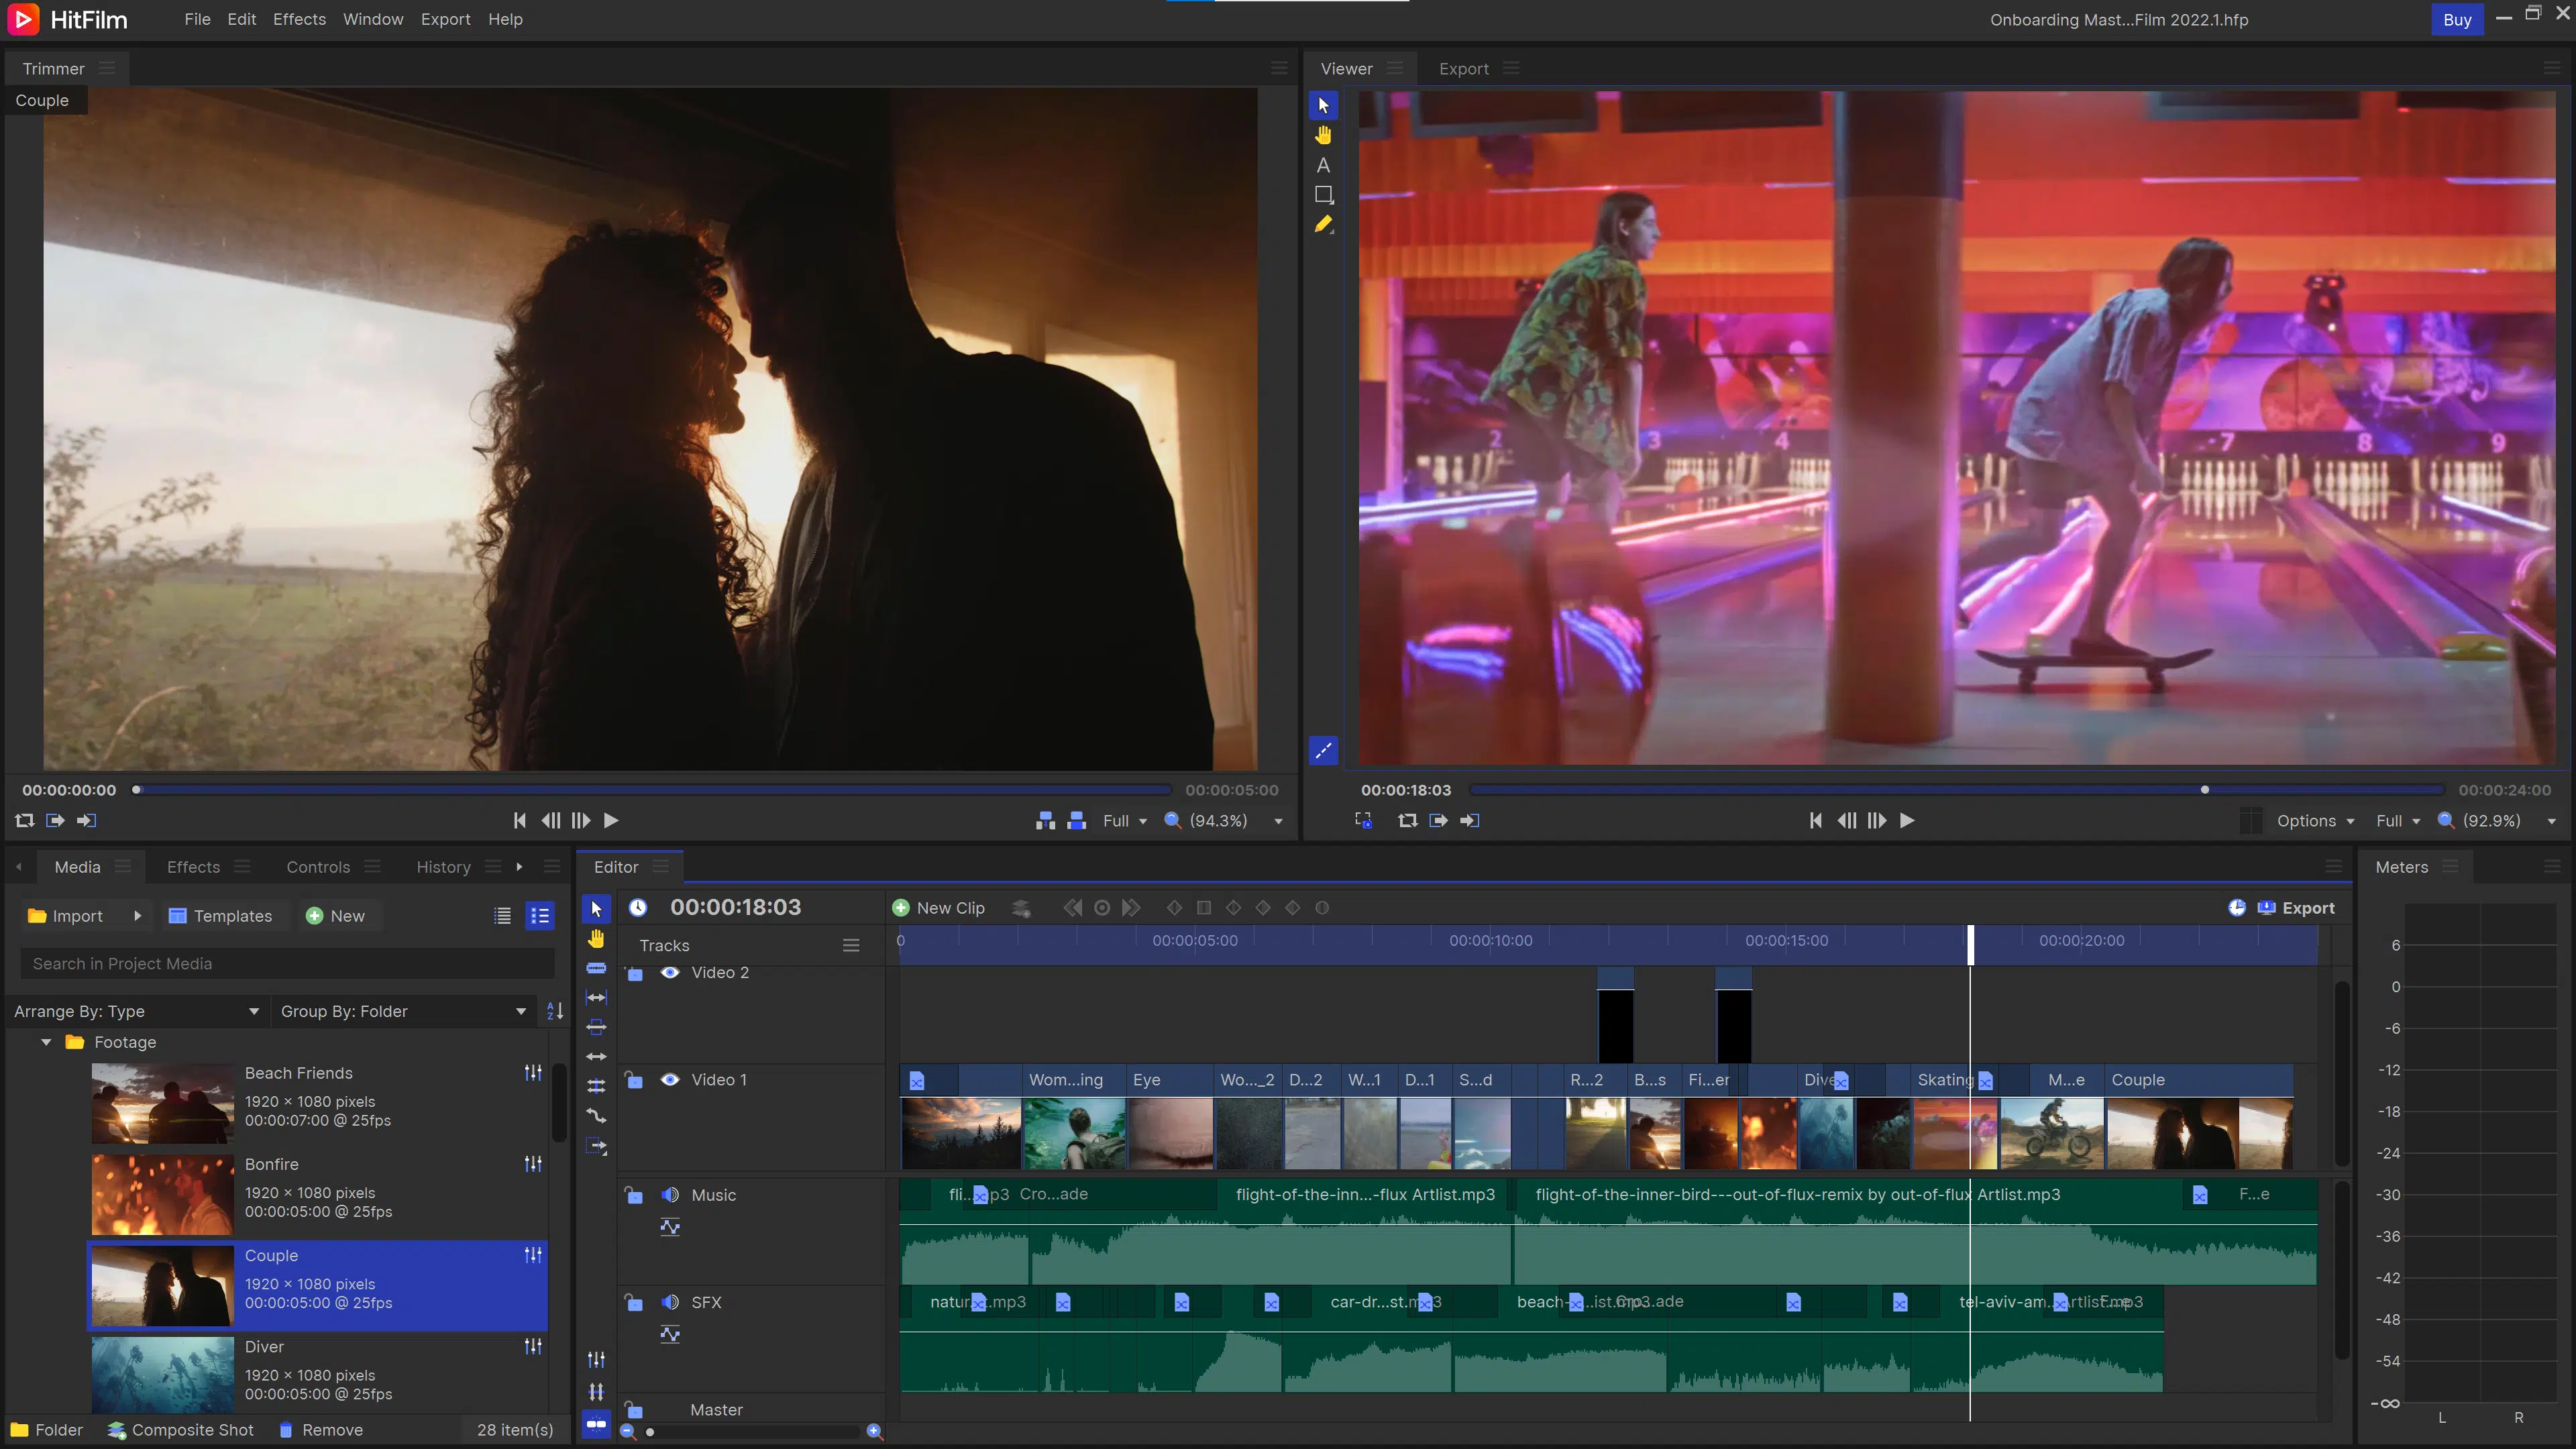This screenshot has height=1449, width=2576.
Task: Select the Text tool in the viewer
Action: (x=1323, y=164)
